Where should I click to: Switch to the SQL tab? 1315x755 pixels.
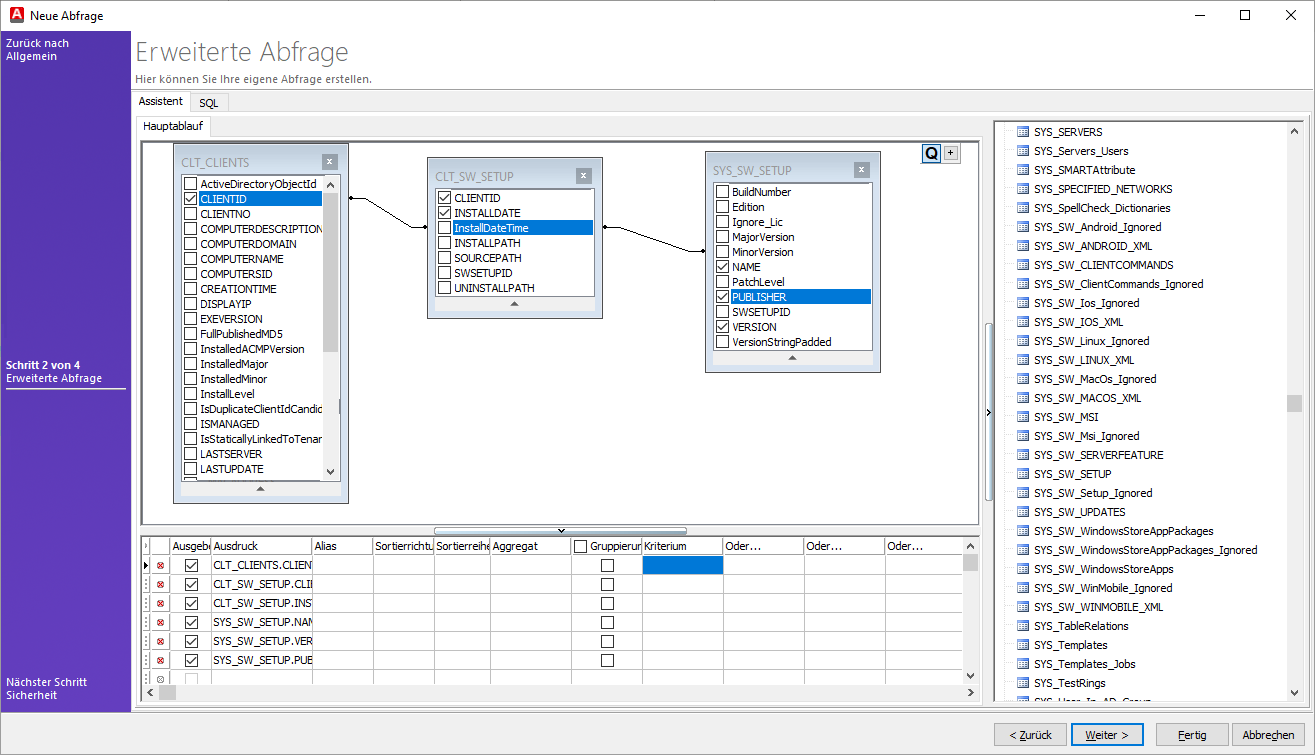pos(208,103)
